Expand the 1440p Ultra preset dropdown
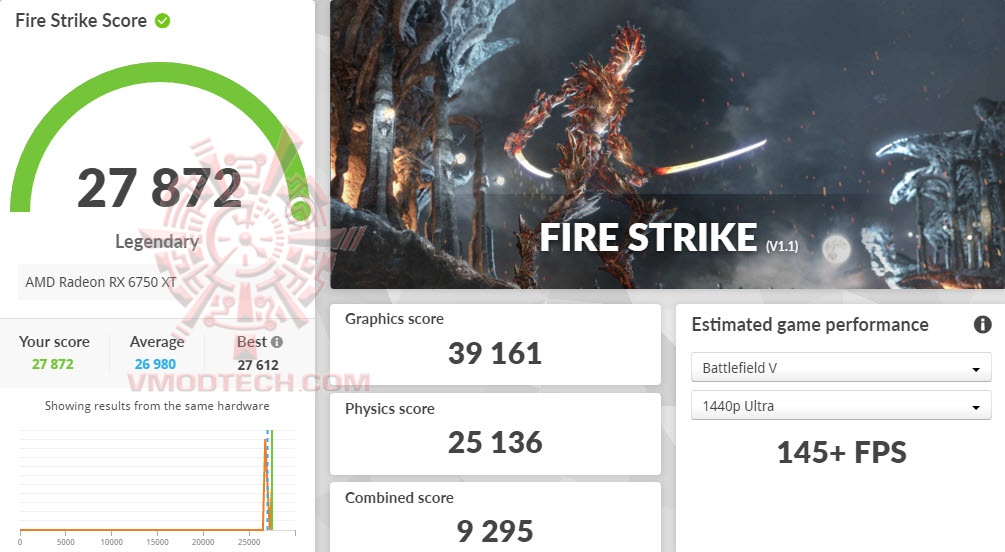This screenshot has height=552, width=1005. click(x=840, y=406)
